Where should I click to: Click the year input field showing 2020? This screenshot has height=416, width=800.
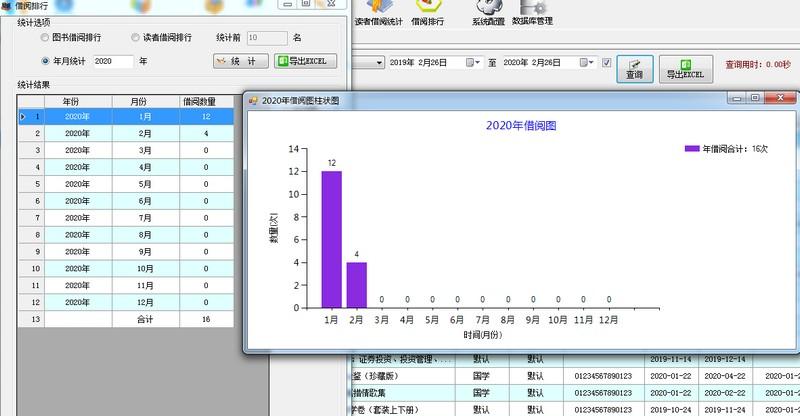click(x=113, y=61)
